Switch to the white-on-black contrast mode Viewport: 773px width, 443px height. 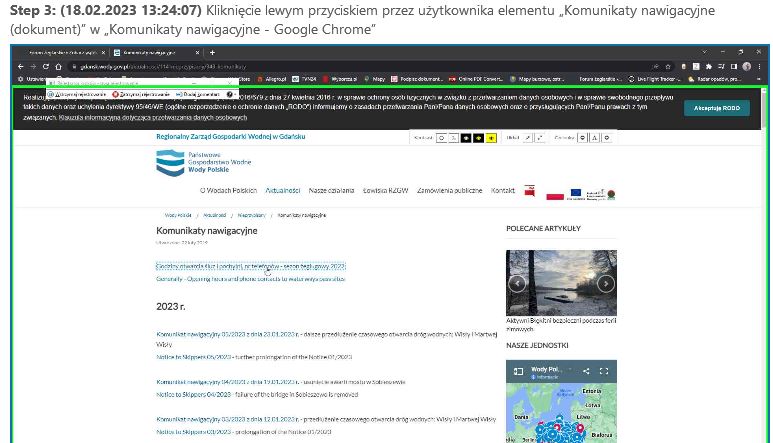pyautogui.click(x=465, y=137)
